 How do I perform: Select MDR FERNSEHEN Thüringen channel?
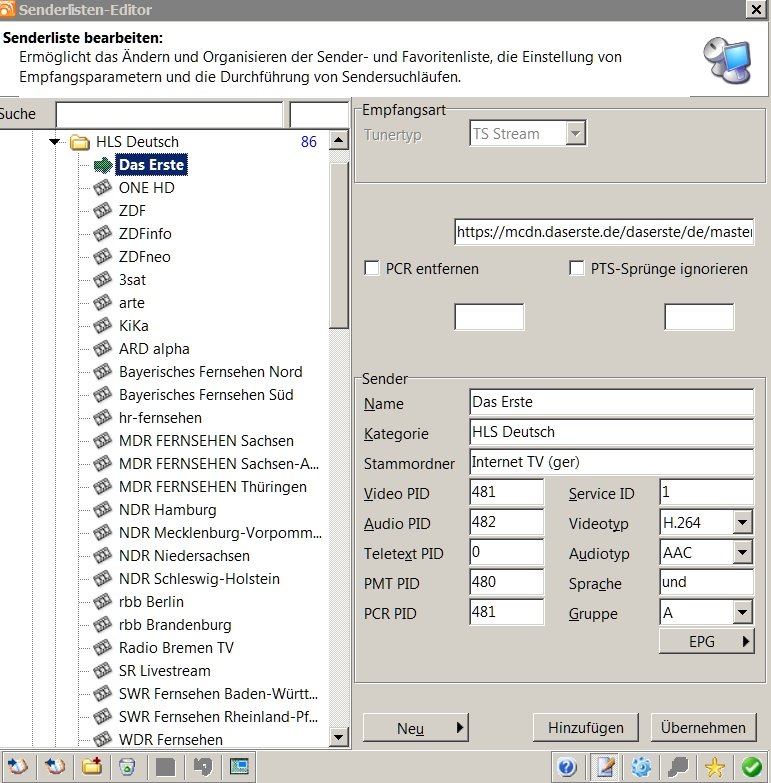pos(212,486)
